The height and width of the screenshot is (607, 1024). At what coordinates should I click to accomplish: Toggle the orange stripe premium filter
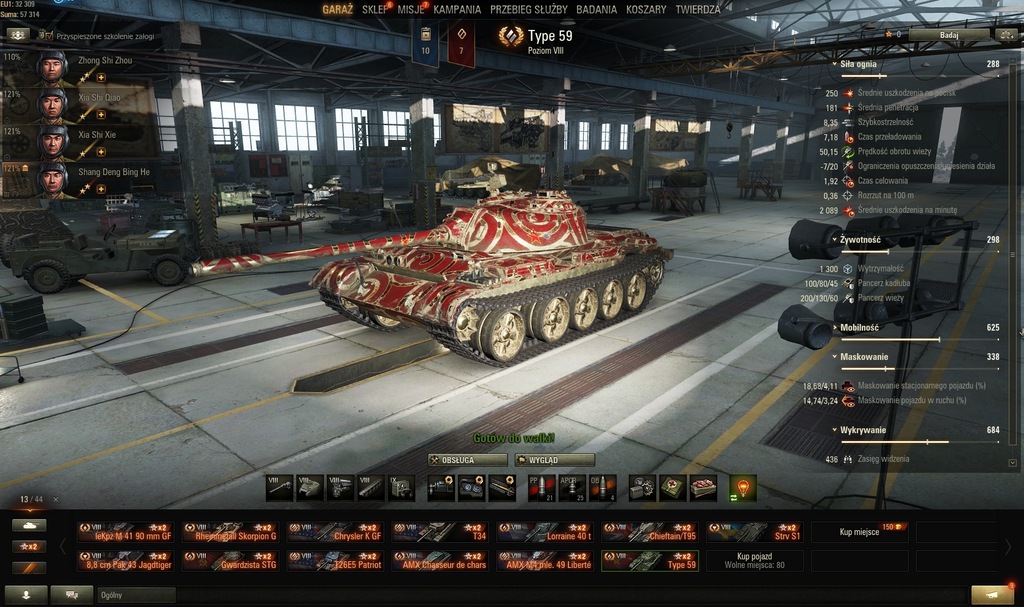29,568
